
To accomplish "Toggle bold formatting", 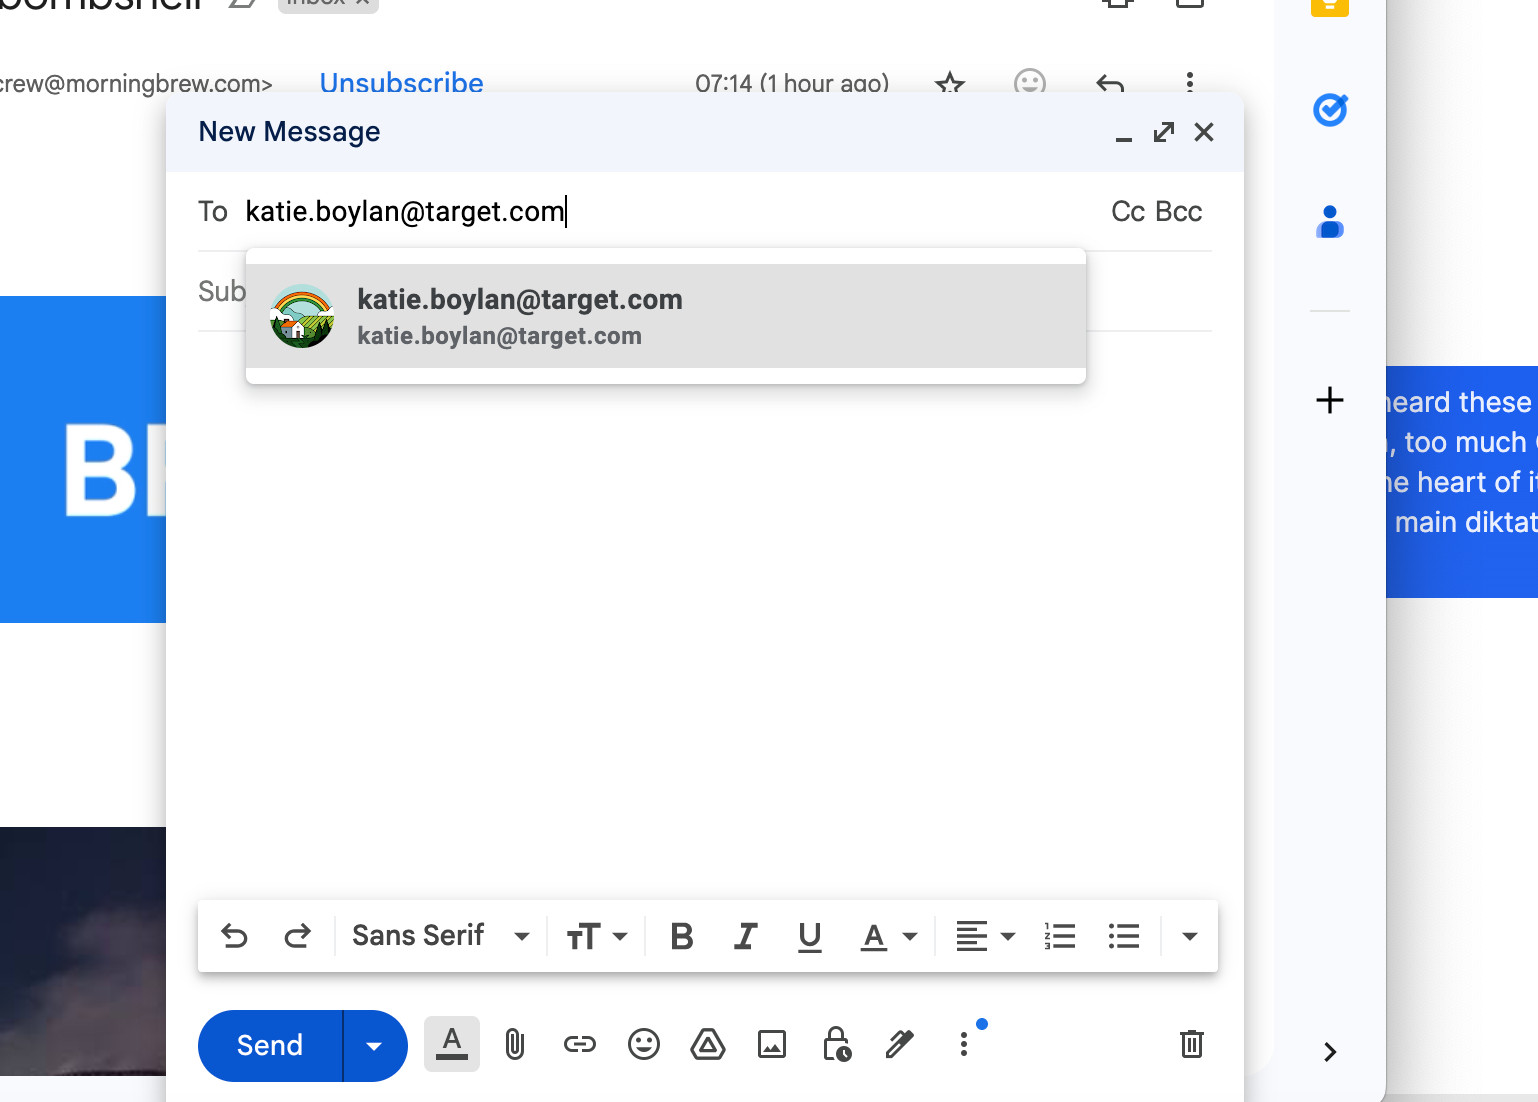I will point(682,936).
